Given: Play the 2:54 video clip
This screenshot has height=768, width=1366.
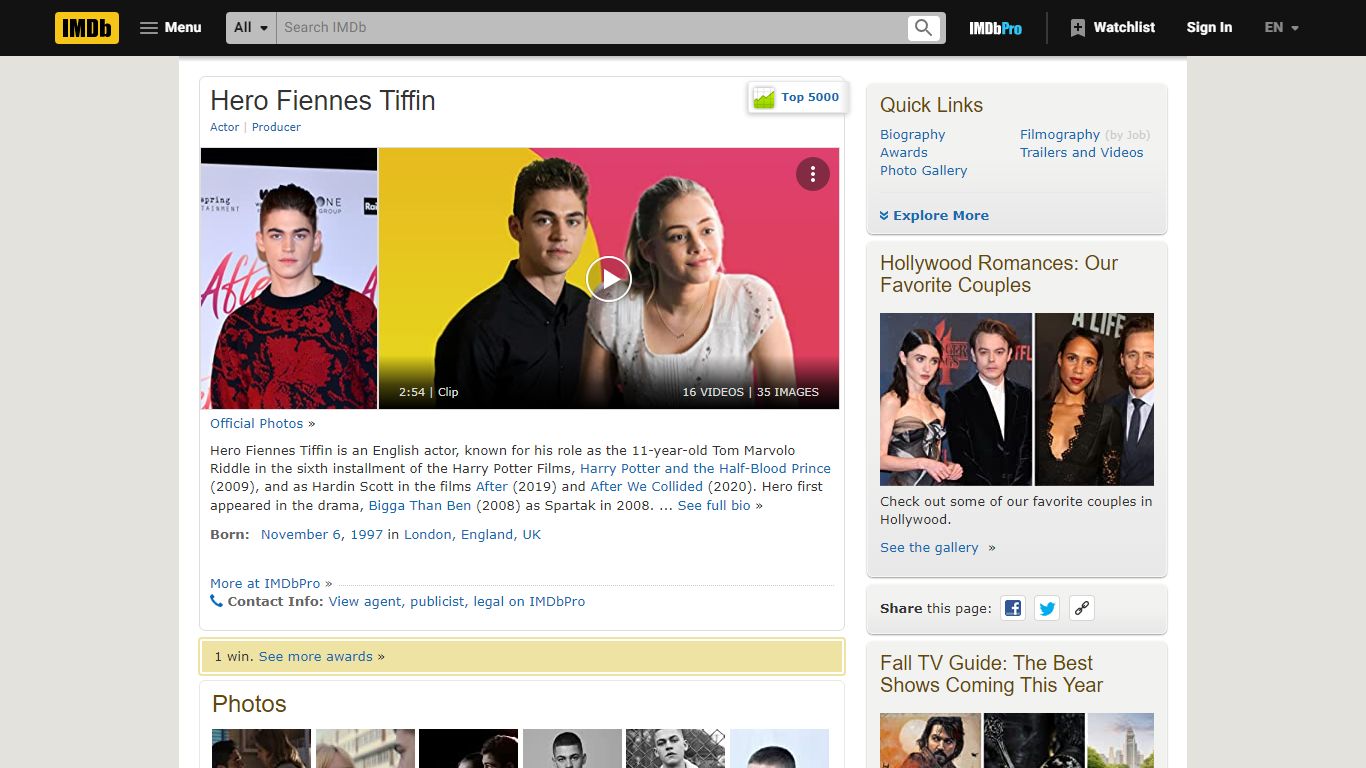Looking at the screenshot, I should 609,278.
